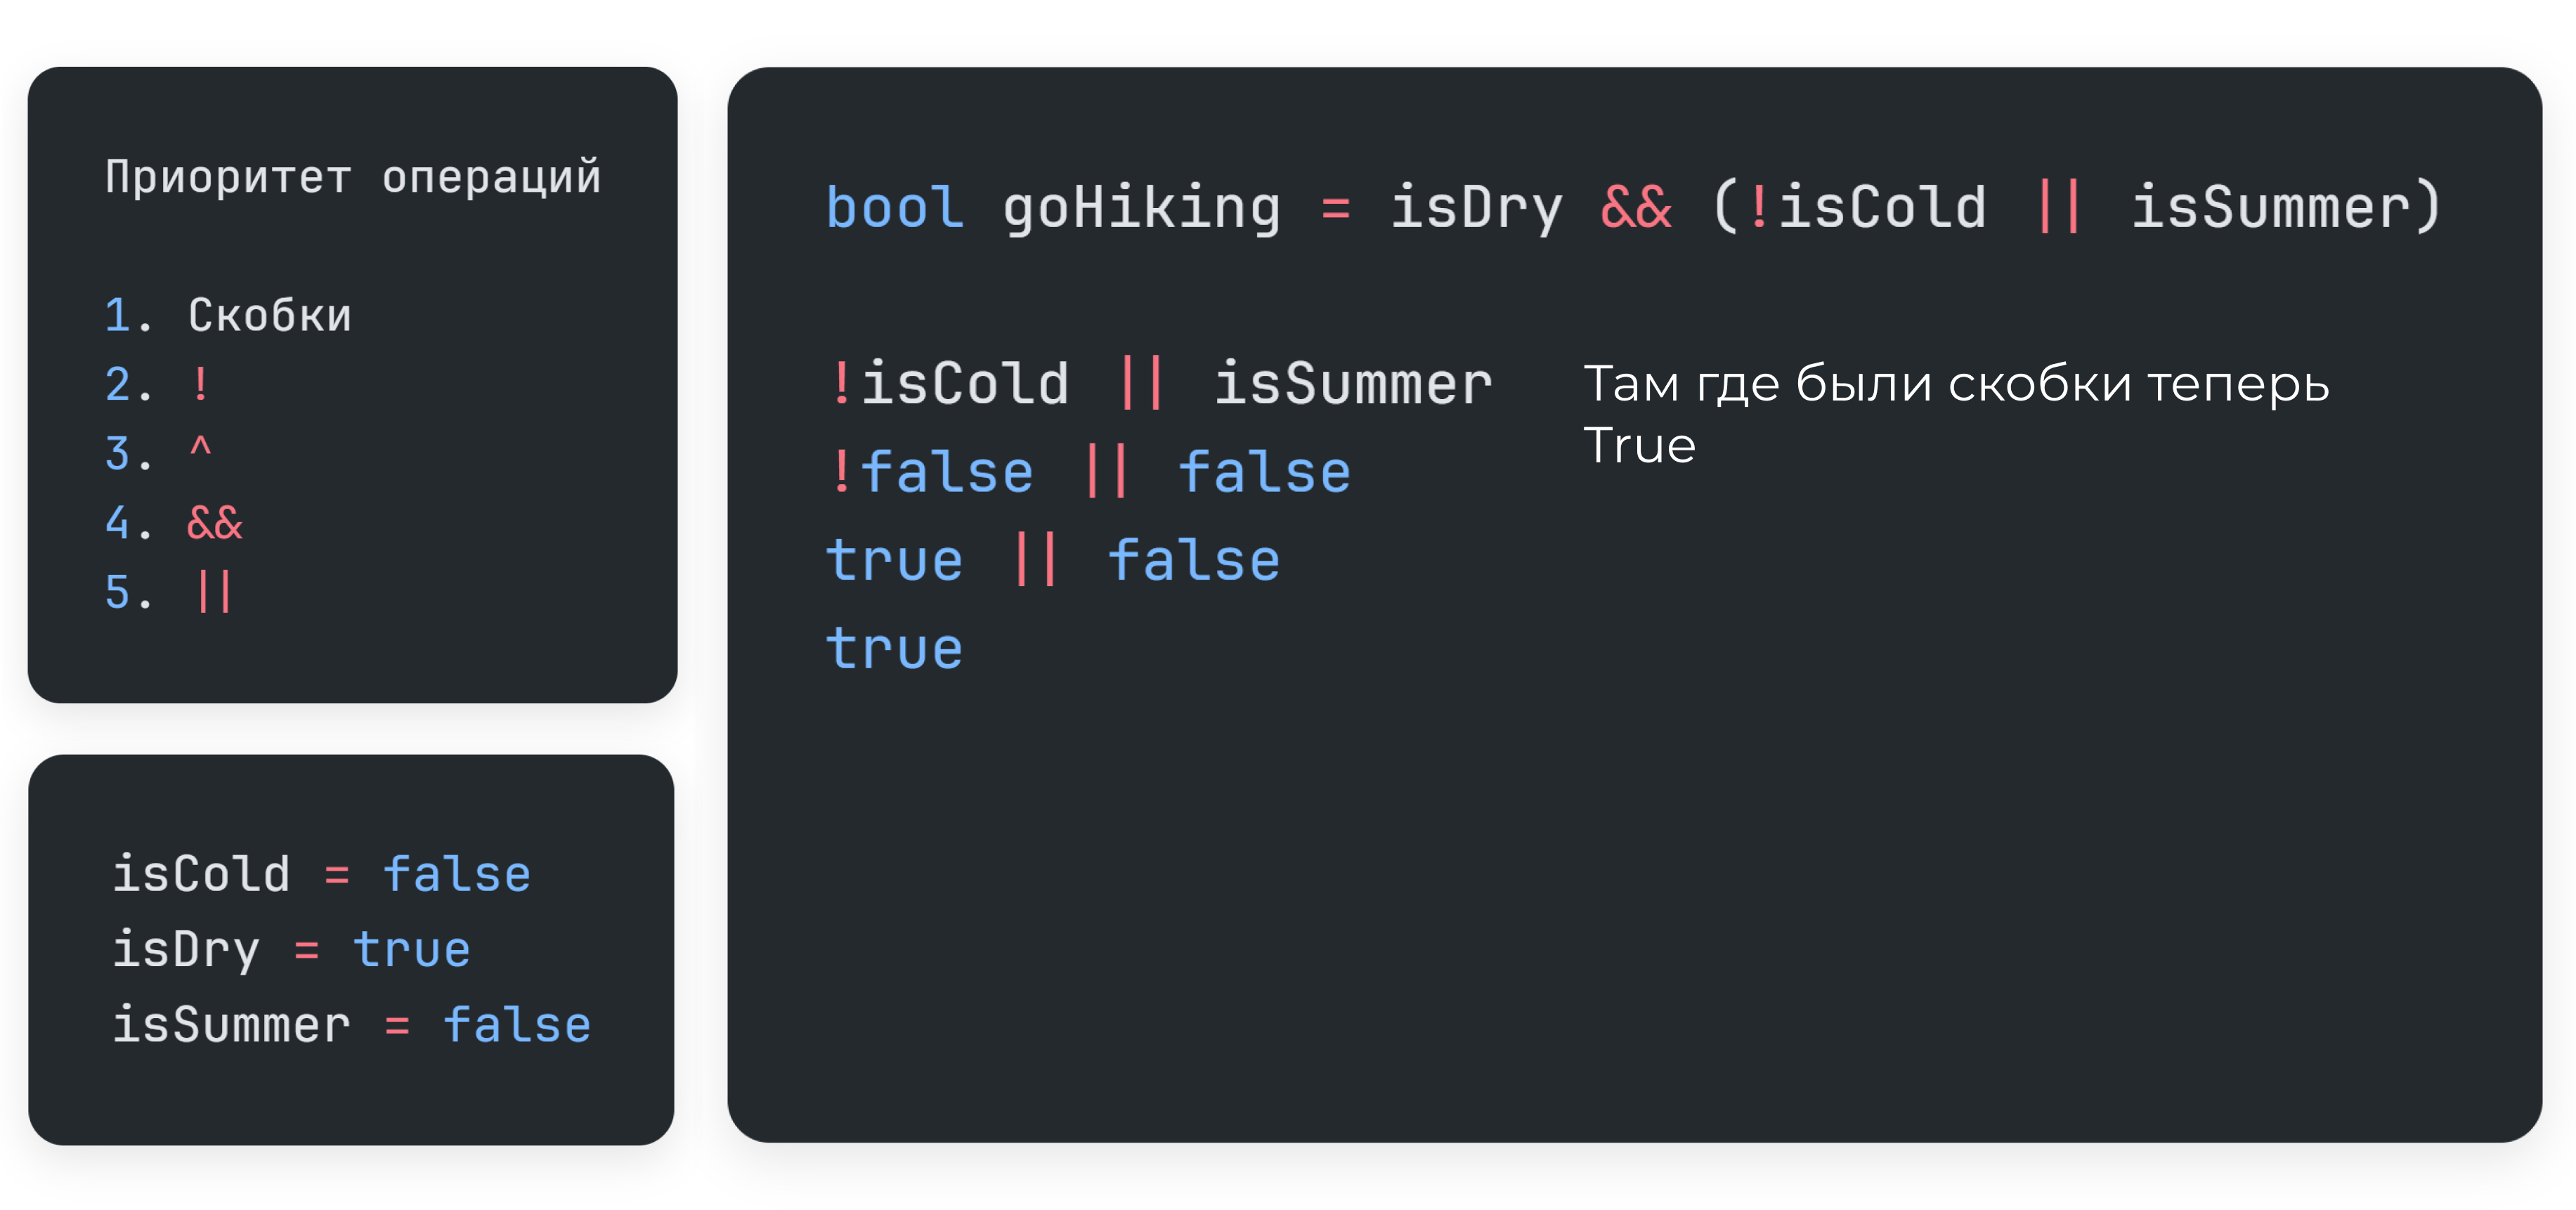Click the 'bool' keyword in the declaration
This screenshot has width=2576, height=1210.
(895, 208)
